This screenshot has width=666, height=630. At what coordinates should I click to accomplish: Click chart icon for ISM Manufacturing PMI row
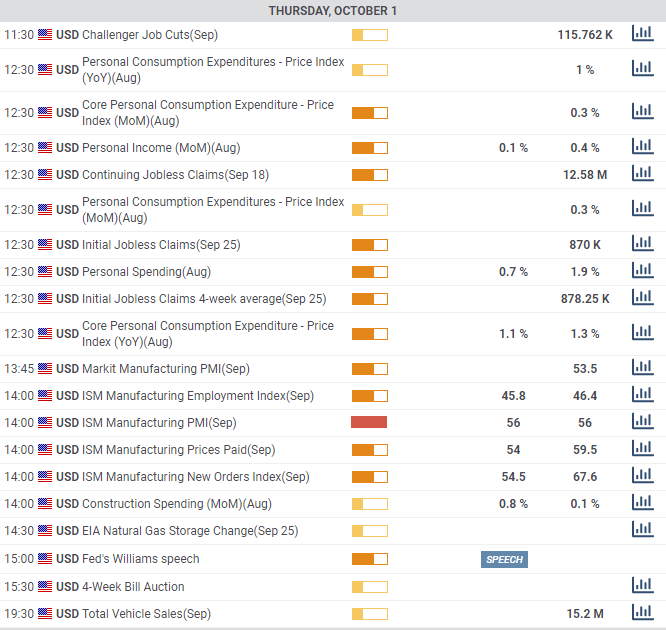point(641,422)
